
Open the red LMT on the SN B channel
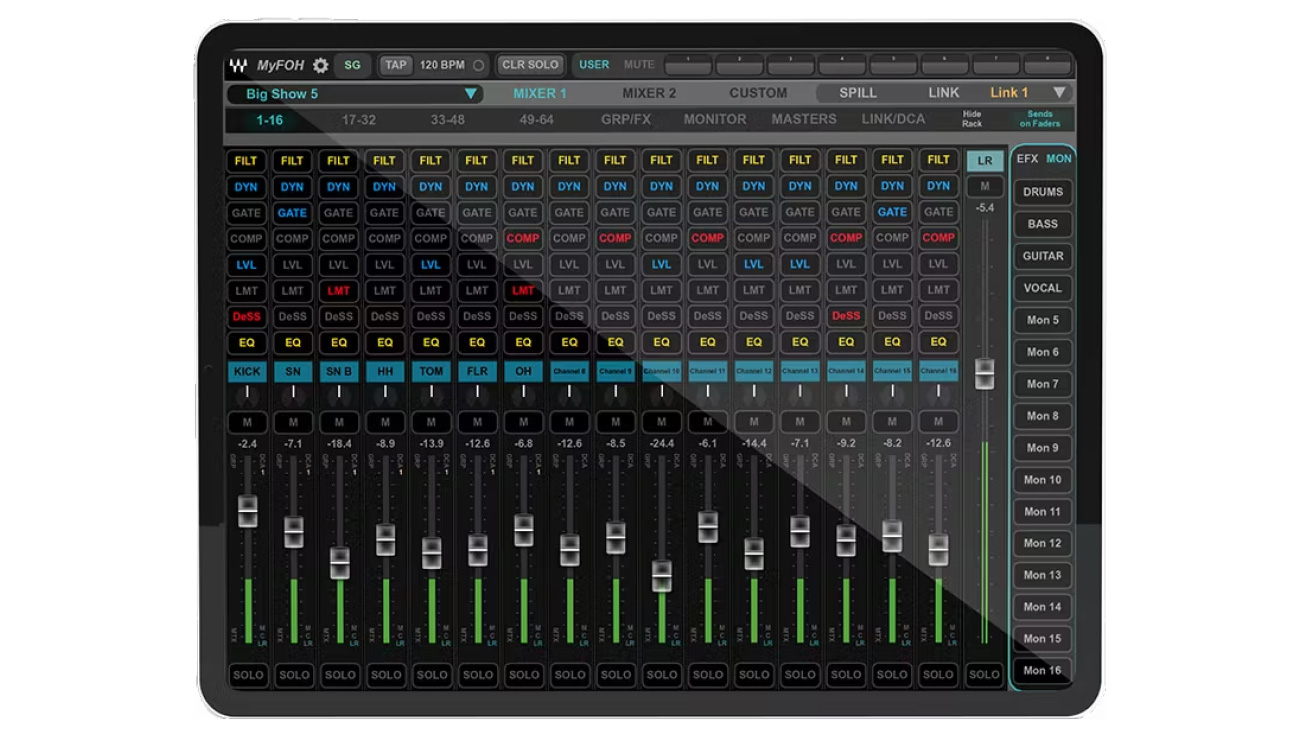(x=338, y=290)
